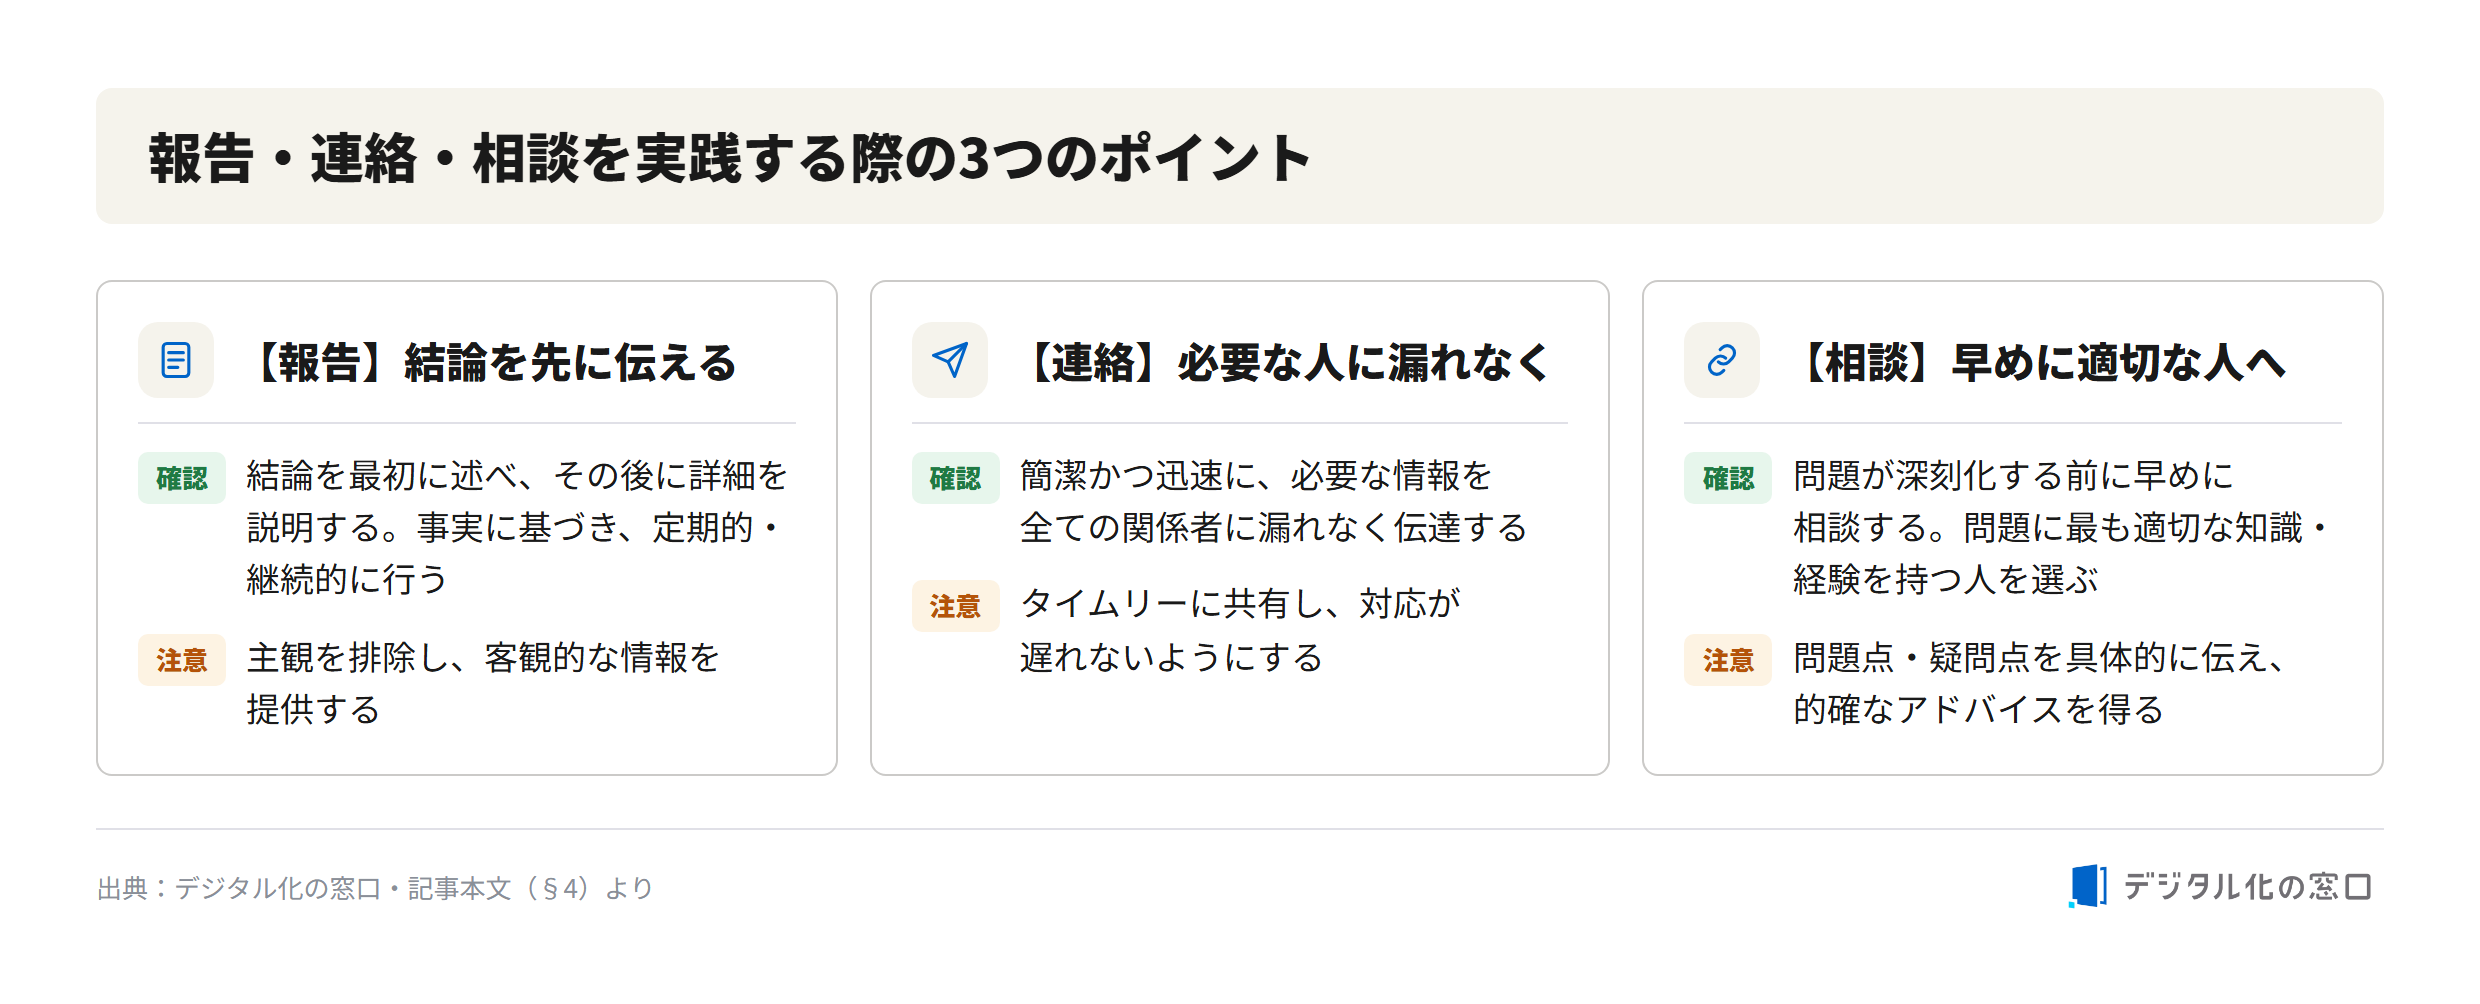The width and height of the screenshot is (2480, 1004).
Task: Click the text 簡潔かつ迅速に、必要な情報を
Action: (x=1256, y=476)
